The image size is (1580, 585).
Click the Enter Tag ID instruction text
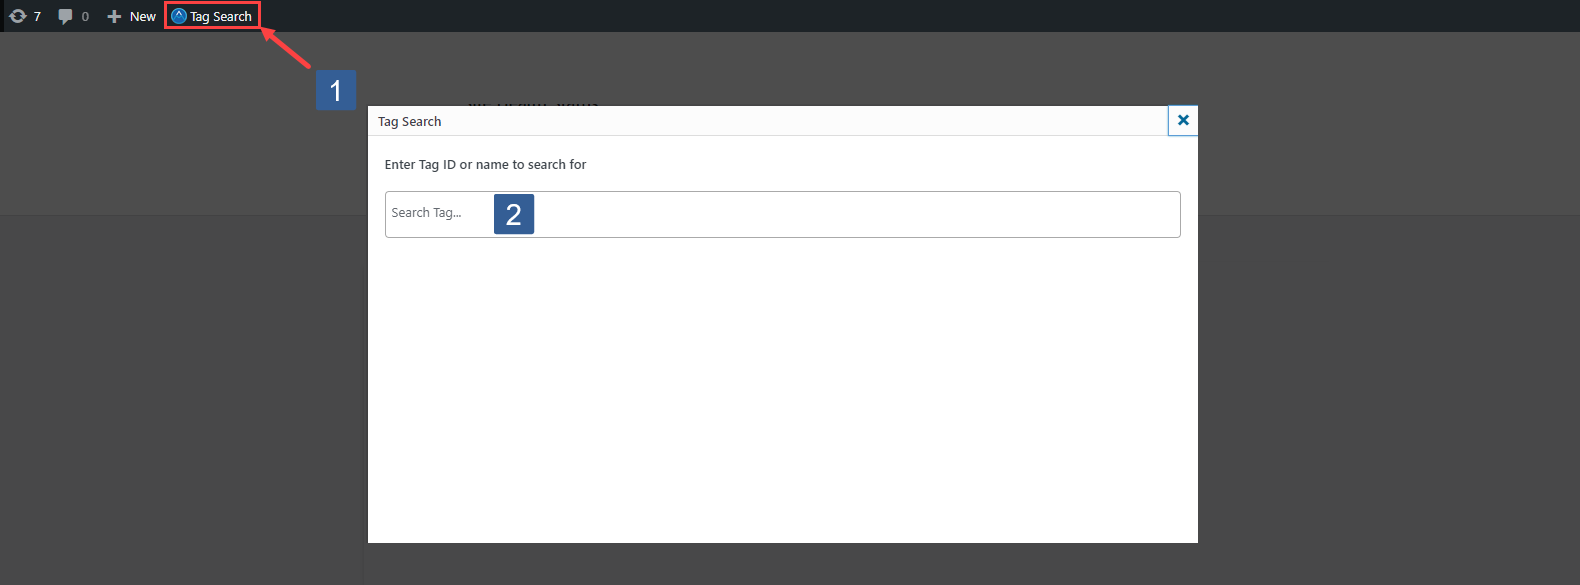coord(486,164)
